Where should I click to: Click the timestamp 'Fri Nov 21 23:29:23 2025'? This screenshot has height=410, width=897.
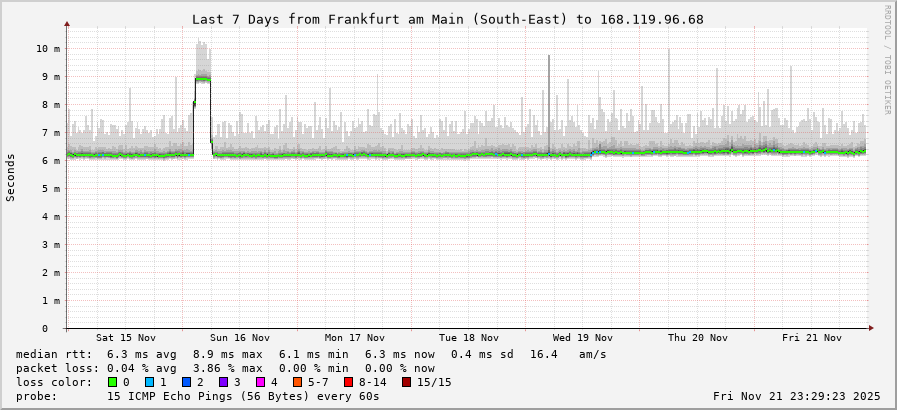pyautogui.click(x=796, y=396)
